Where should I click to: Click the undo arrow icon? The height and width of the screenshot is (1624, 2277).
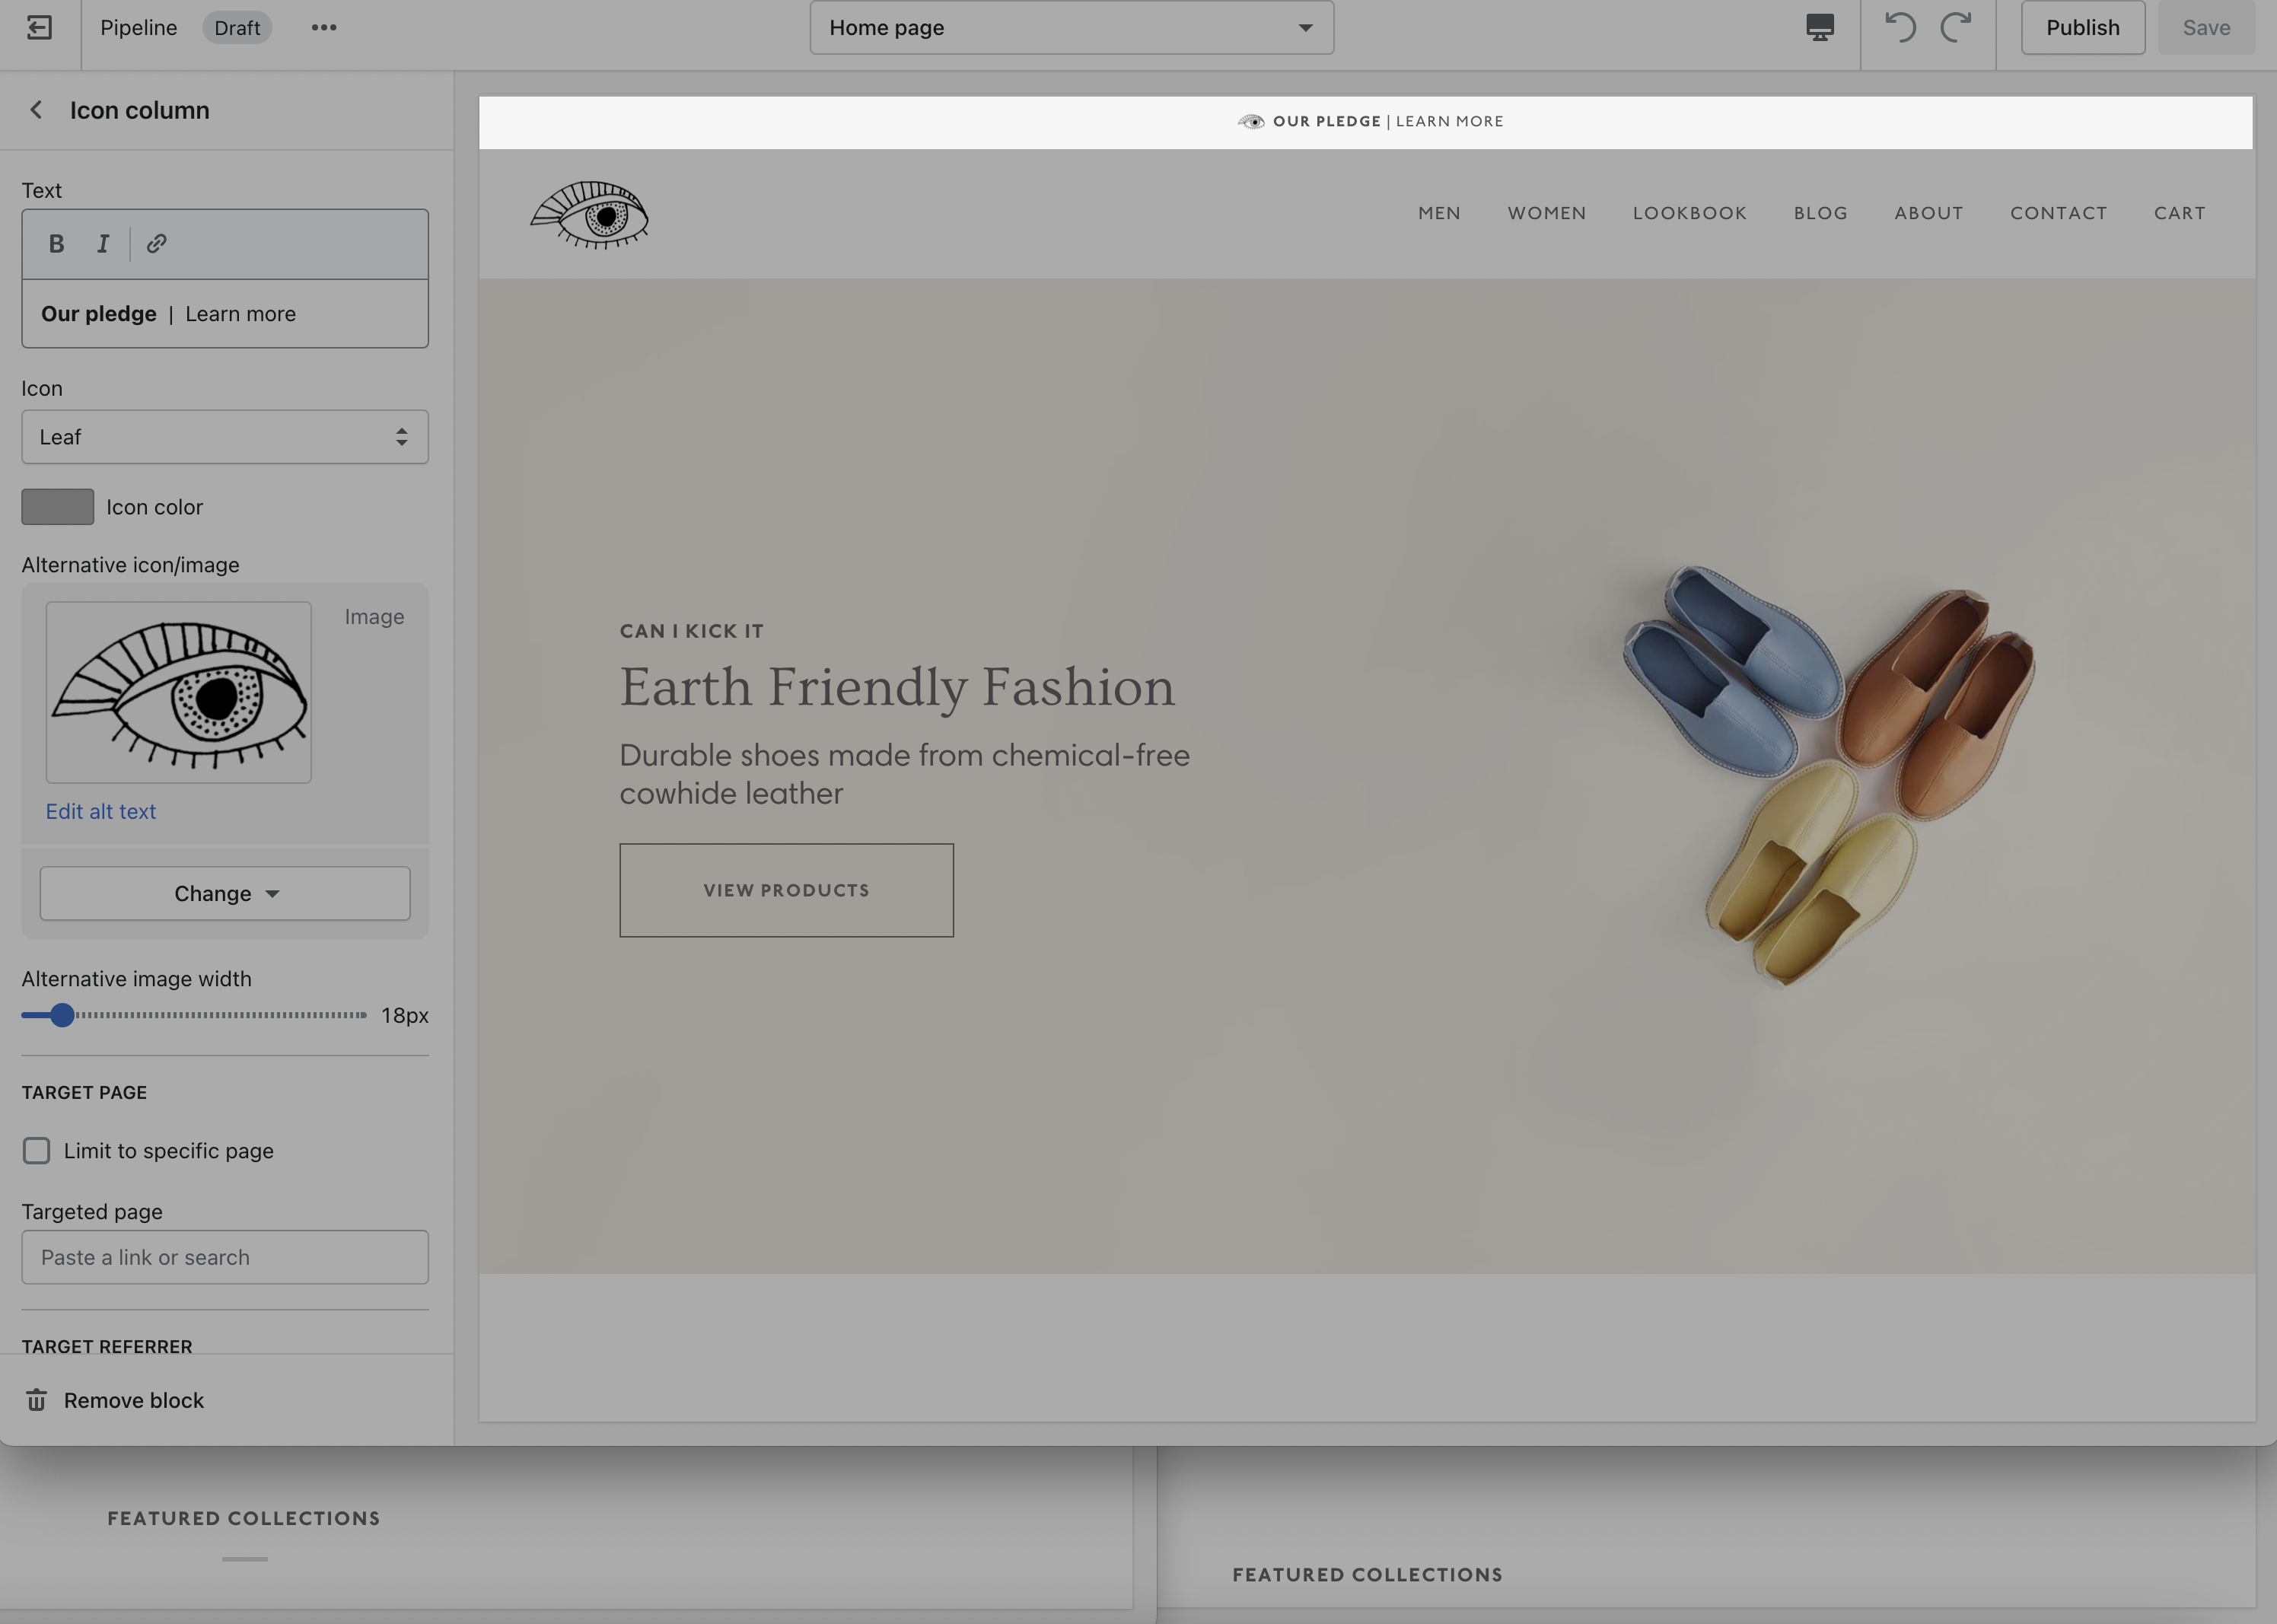[x=1900, y=27]
